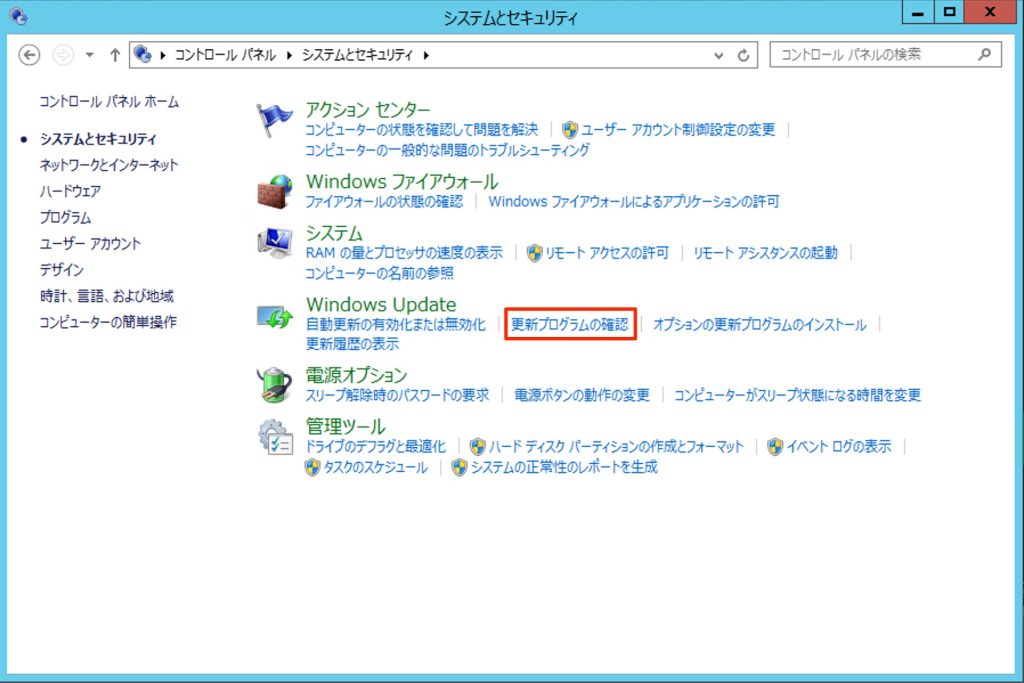Expand arrow before コントロール パネル in breadcrumb
The height and width of the screenshot is (683, 1024).
pyautogui.click(x=163, y=55)
